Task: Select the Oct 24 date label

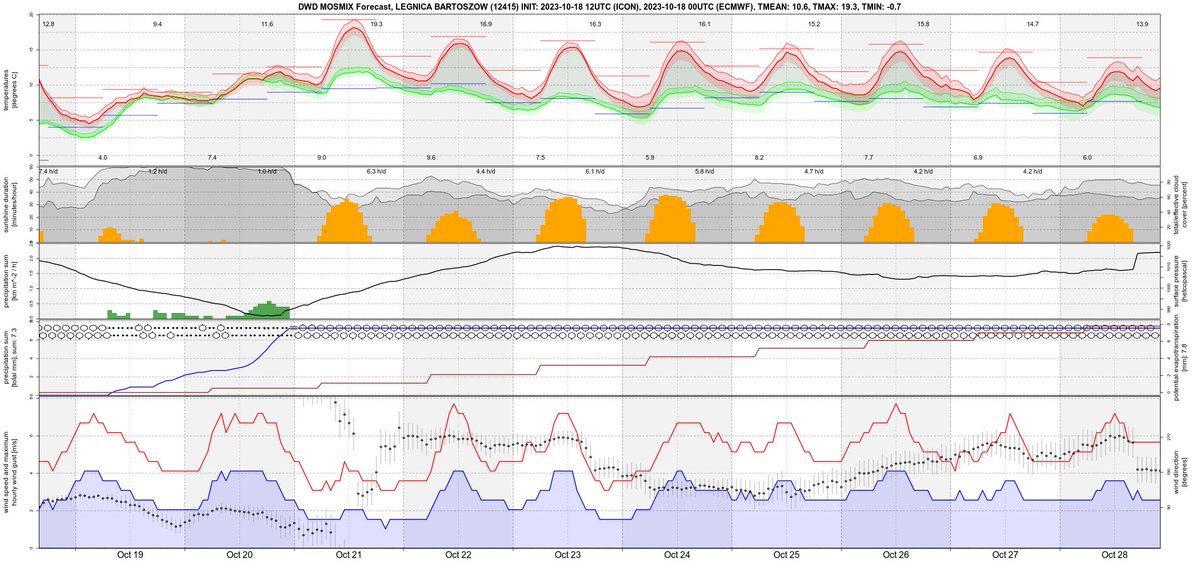Action: 677,554
